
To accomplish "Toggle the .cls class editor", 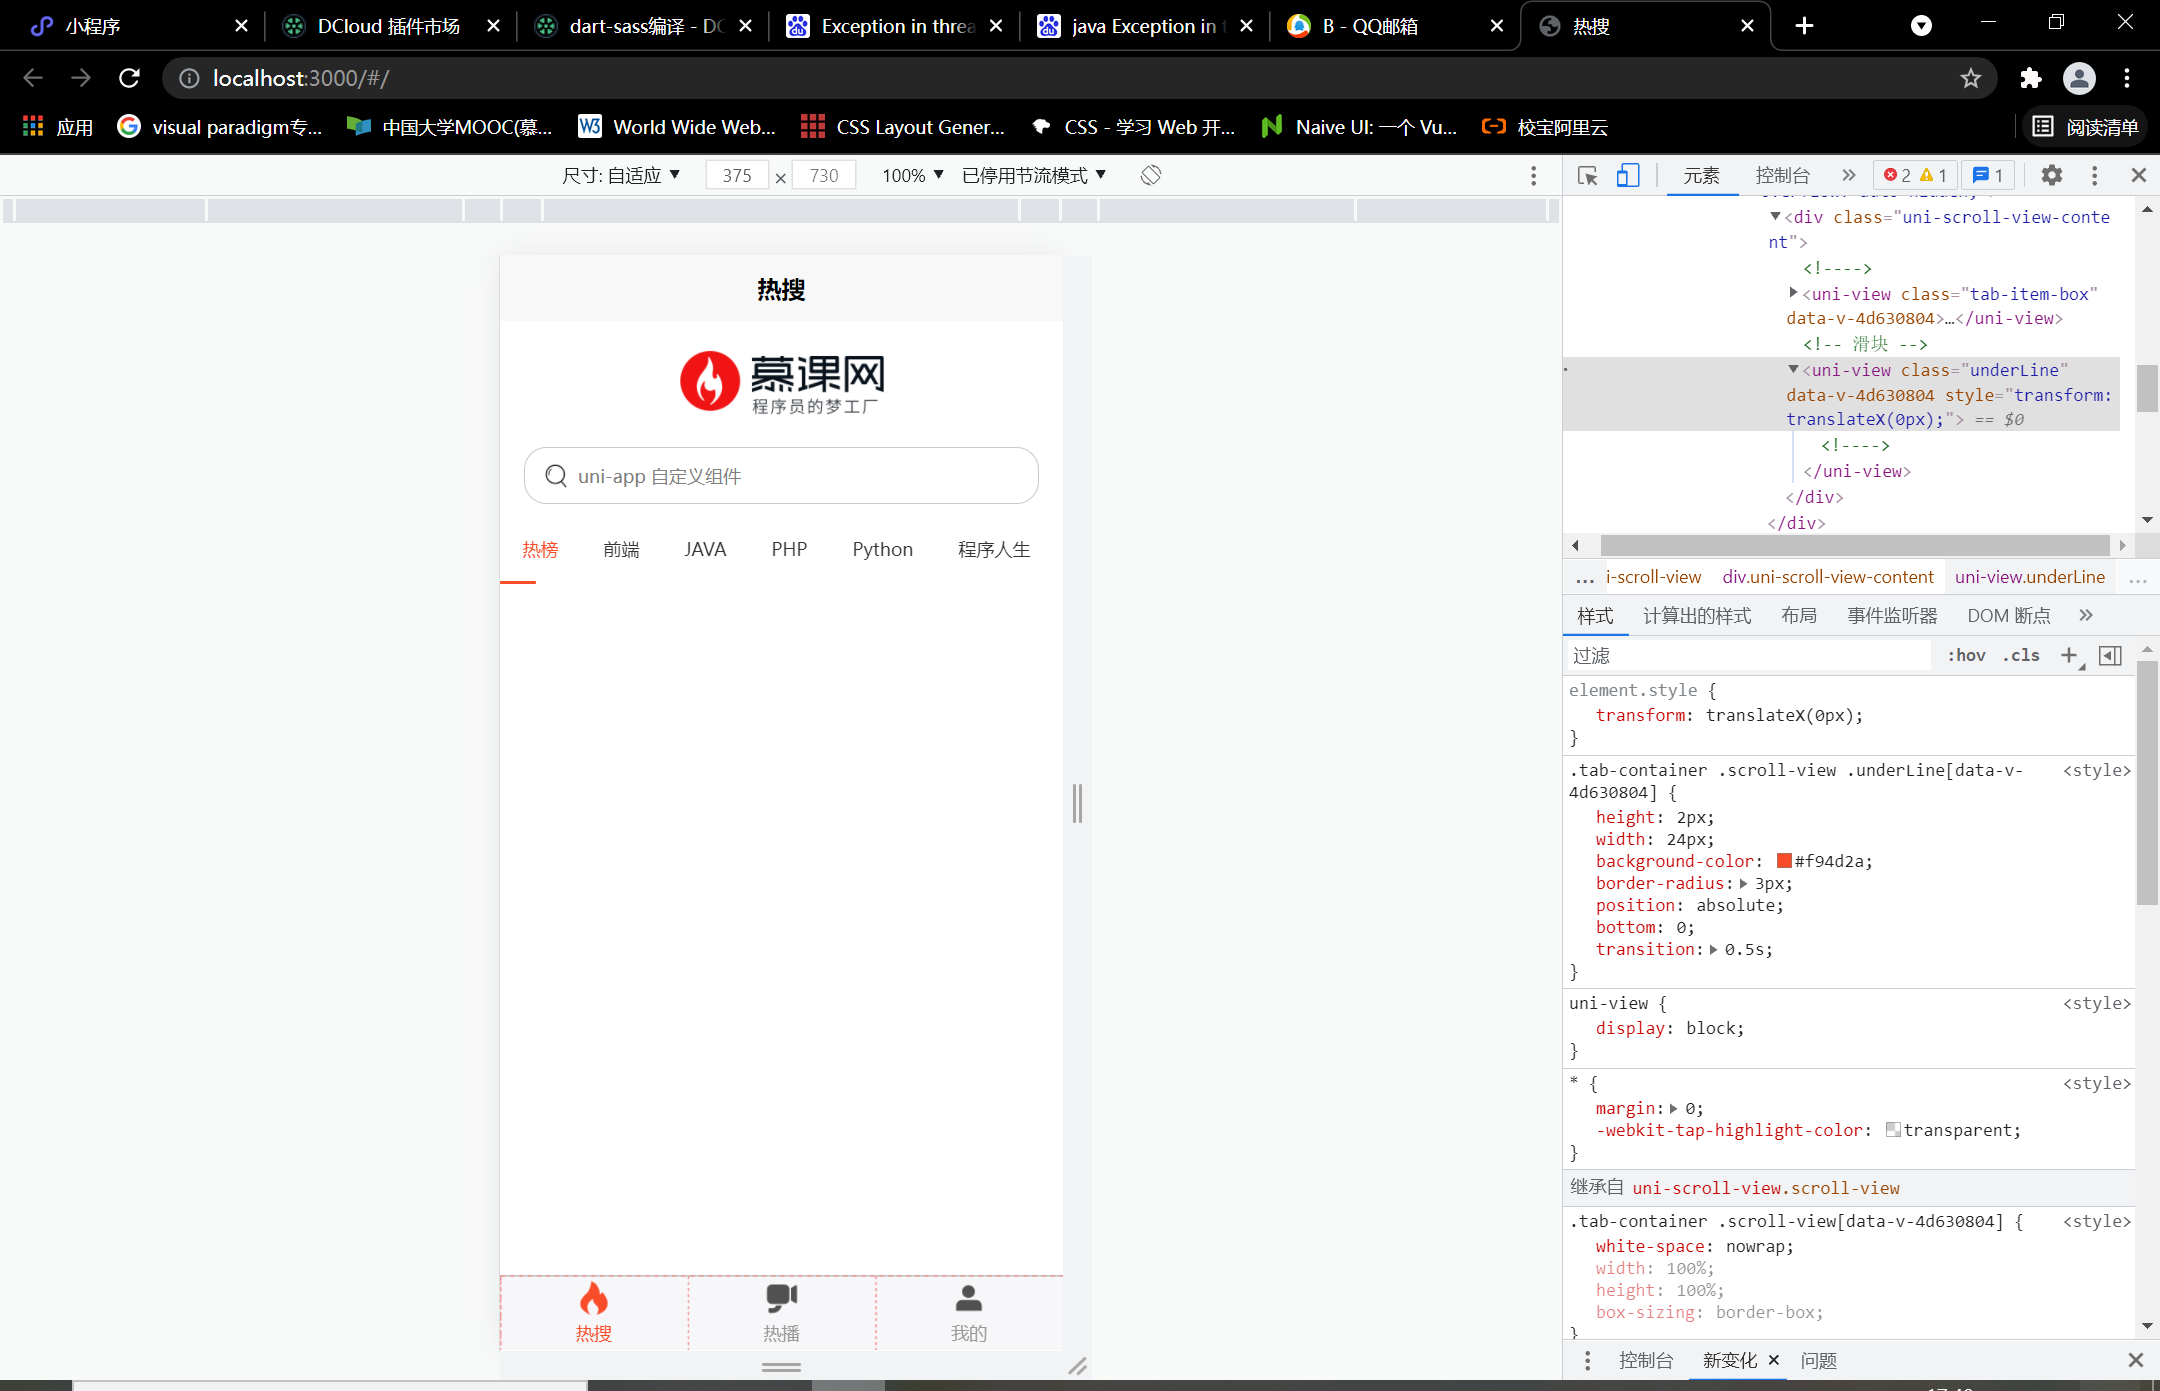I will [2021, 656].
